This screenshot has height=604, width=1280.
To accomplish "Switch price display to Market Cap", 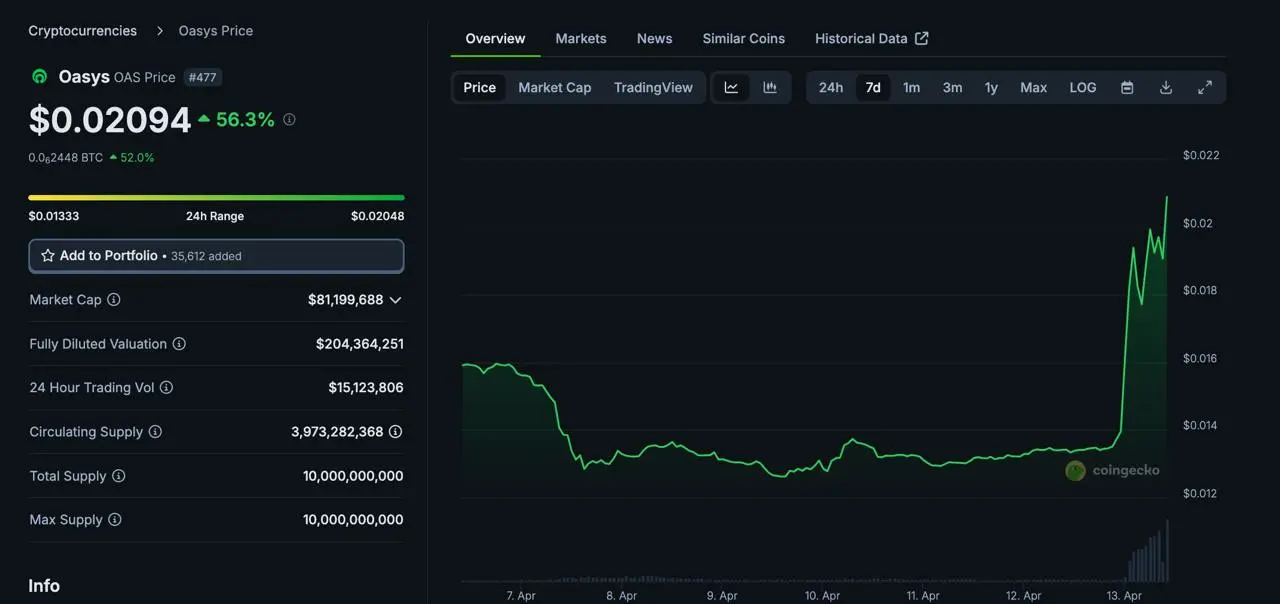I will tap(554, 87).
